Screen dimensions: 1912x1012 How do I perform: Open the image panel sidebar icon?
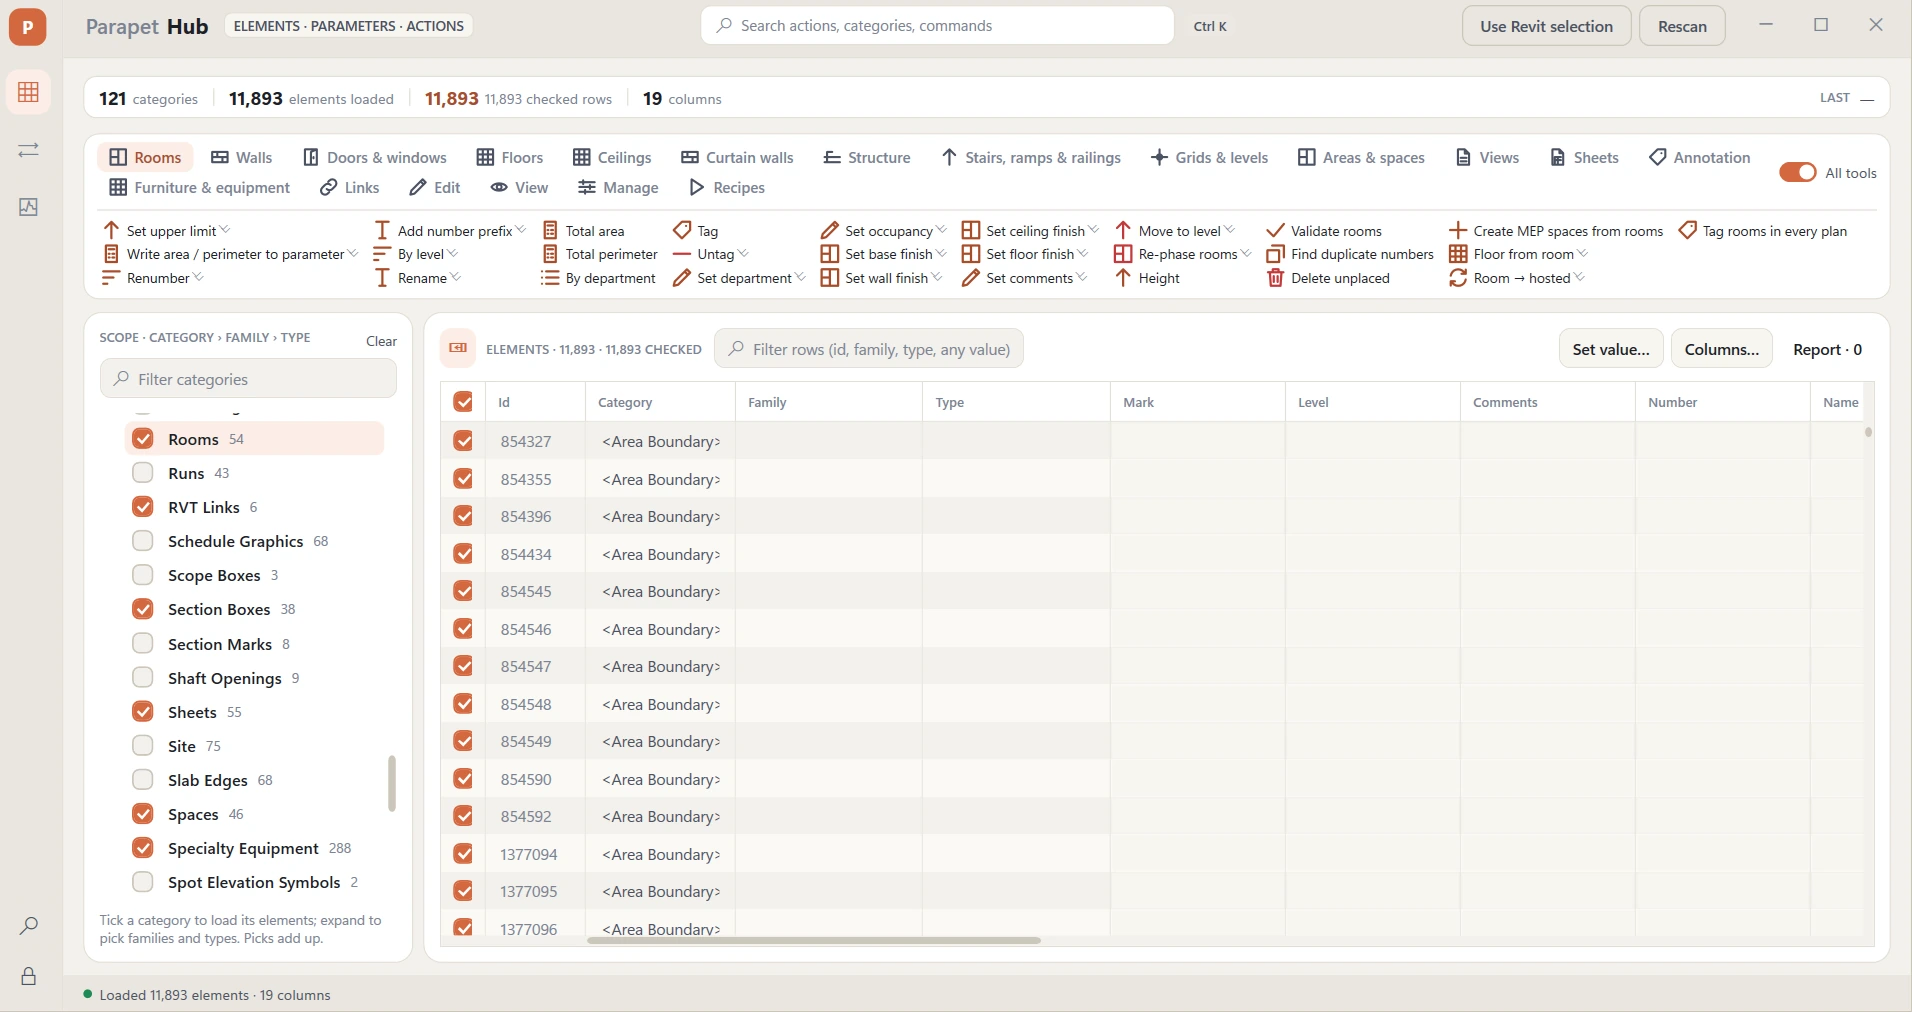pyautogui.click(x=28, y=207)
